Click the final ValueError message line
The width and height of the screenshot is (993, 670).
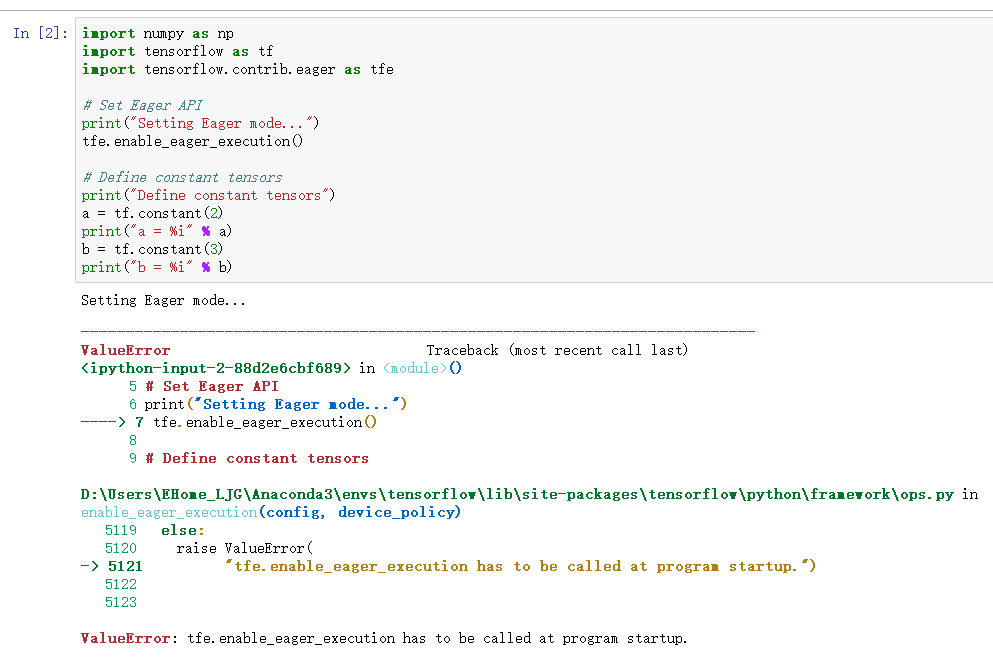(x=384, y=638)
